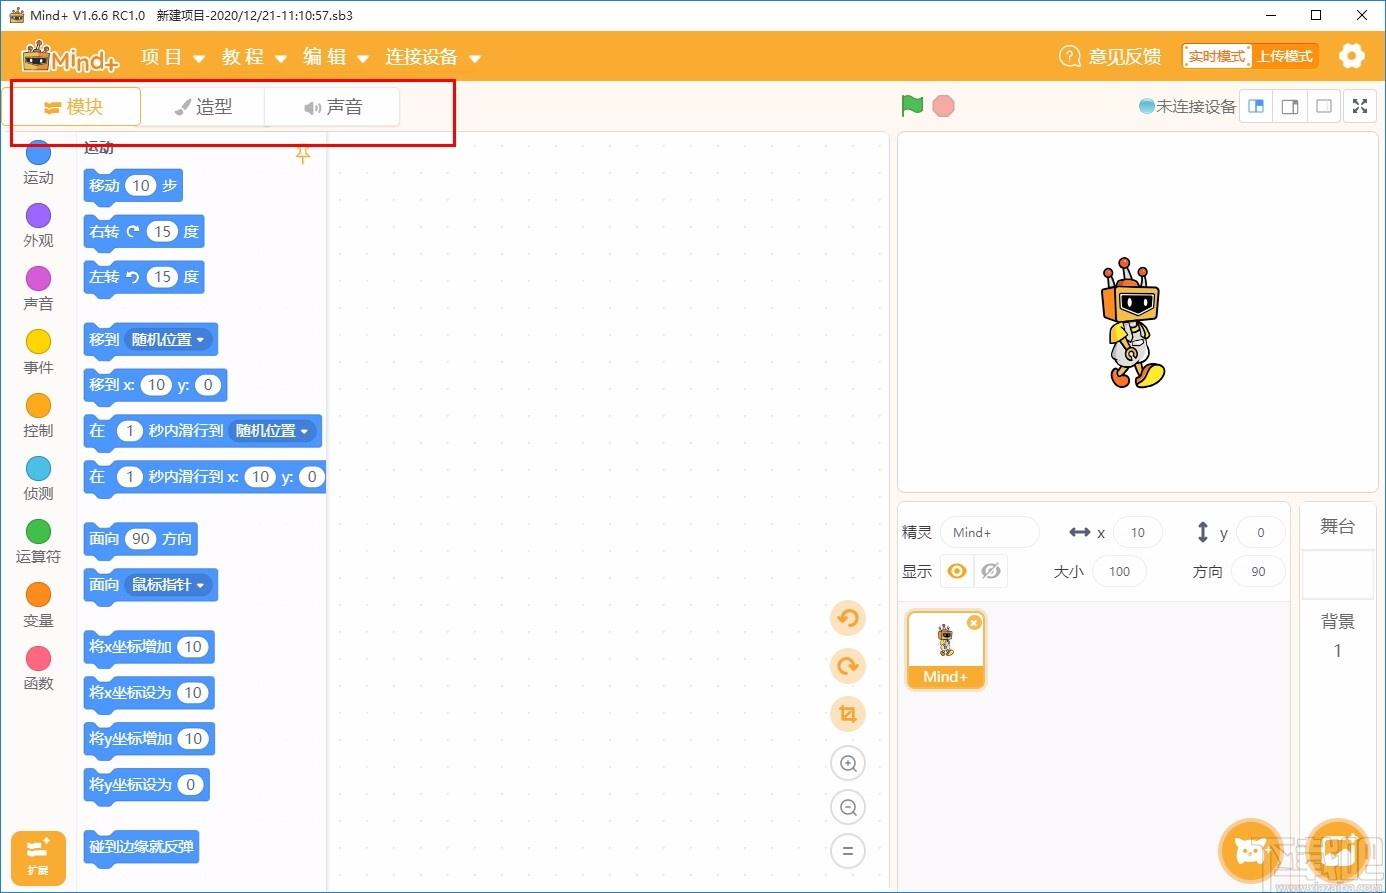Open the 意见反馈 feedback link
Screen dimensions: 1386x893
coord(1110,56)
